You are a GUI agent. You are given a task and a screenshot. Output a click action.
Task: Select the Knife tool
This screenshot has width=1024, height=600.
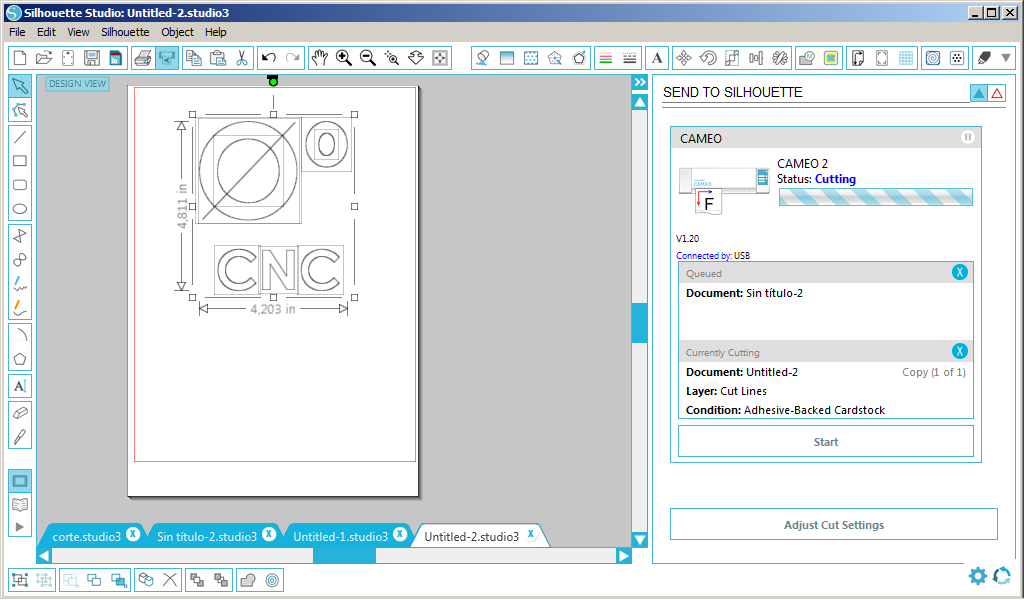[20, 437]
